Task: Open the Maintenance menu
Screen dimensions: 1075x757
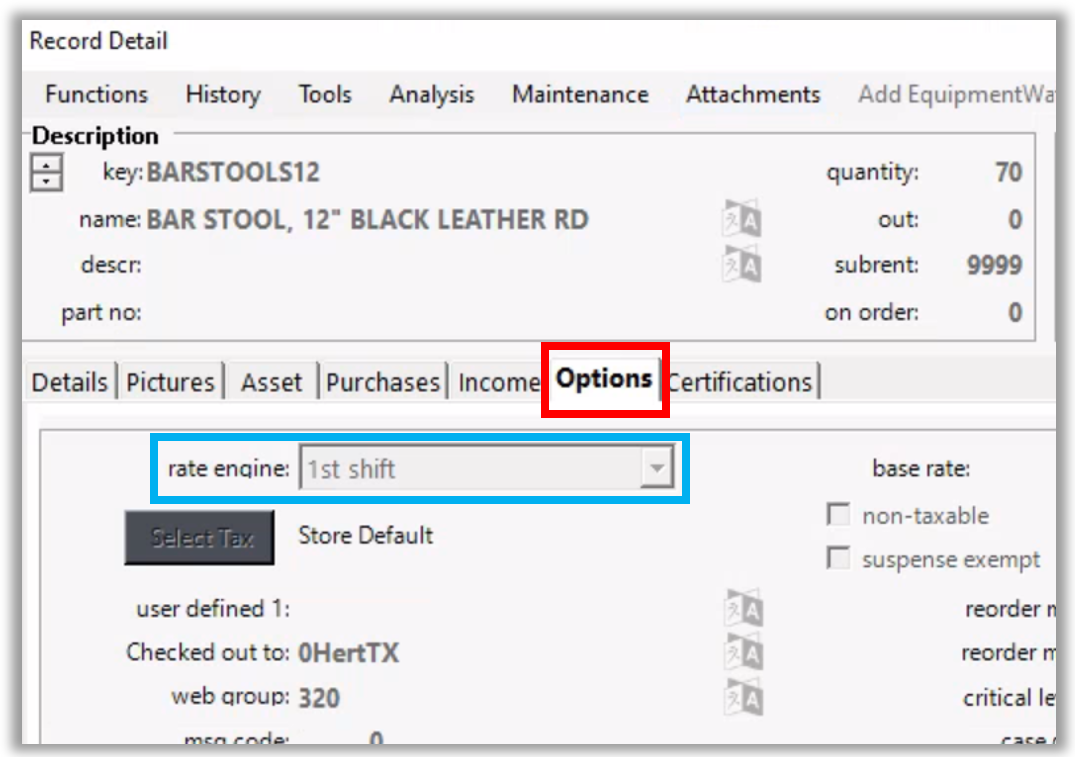Action: (x=580, y=94)
